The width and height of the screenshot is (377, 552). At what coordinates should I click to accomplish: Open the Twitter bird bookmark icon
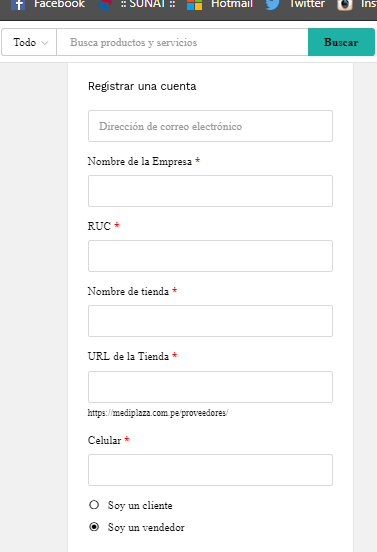pos(272,5)
